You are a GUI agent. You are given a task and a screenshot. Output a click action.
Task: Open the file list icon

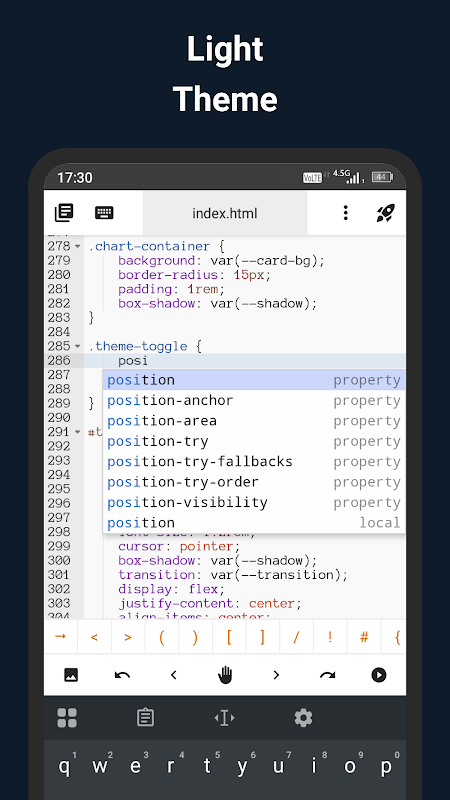[x=64, y=213]
